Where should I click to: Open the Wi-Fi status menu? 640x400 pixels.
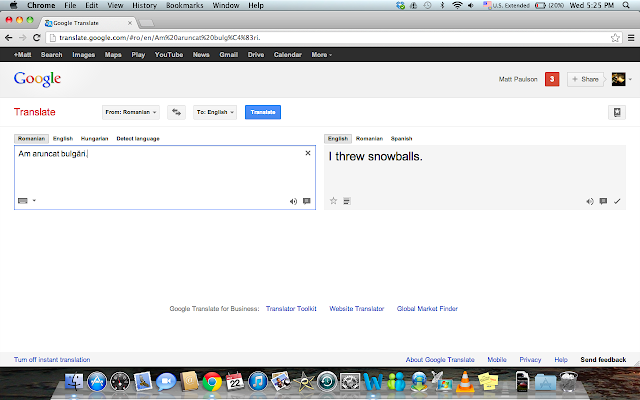pos(457,5)
